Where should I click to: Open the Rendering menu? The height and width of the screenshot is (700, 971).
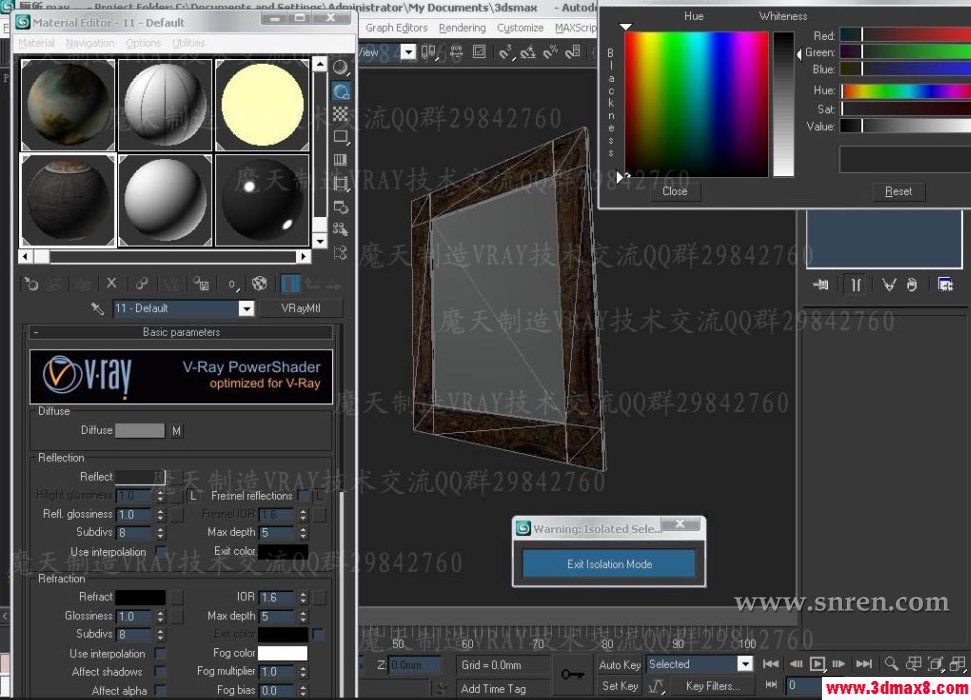coord(462,28)
